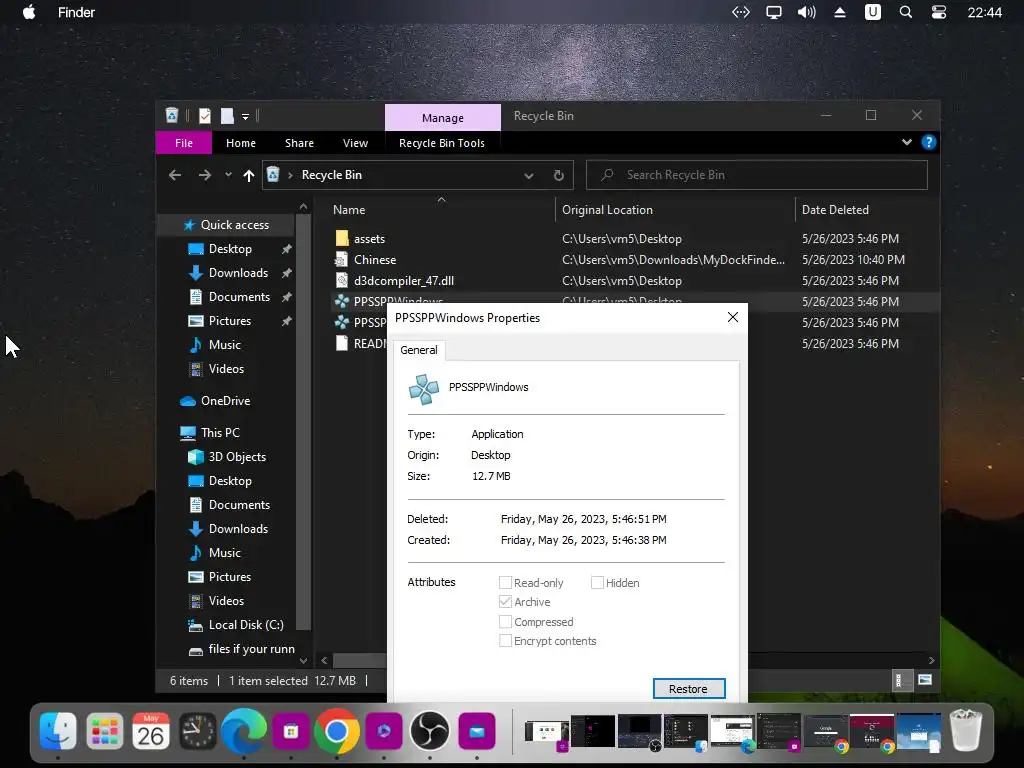Expand the address bar history dropdown
Image resolution: width=1024 pixels, height=768 pixels.
point(528,176)
